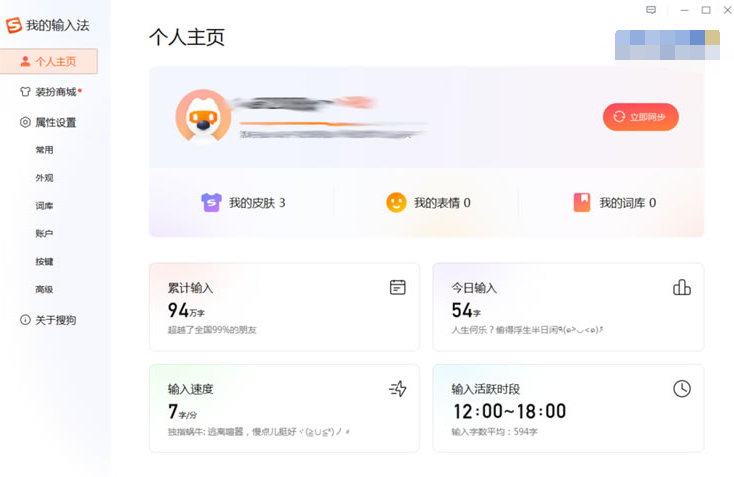Screen dimensions: 734x477
Task: Click the 立即同步 sync button
Action: (x=640, y=117)
